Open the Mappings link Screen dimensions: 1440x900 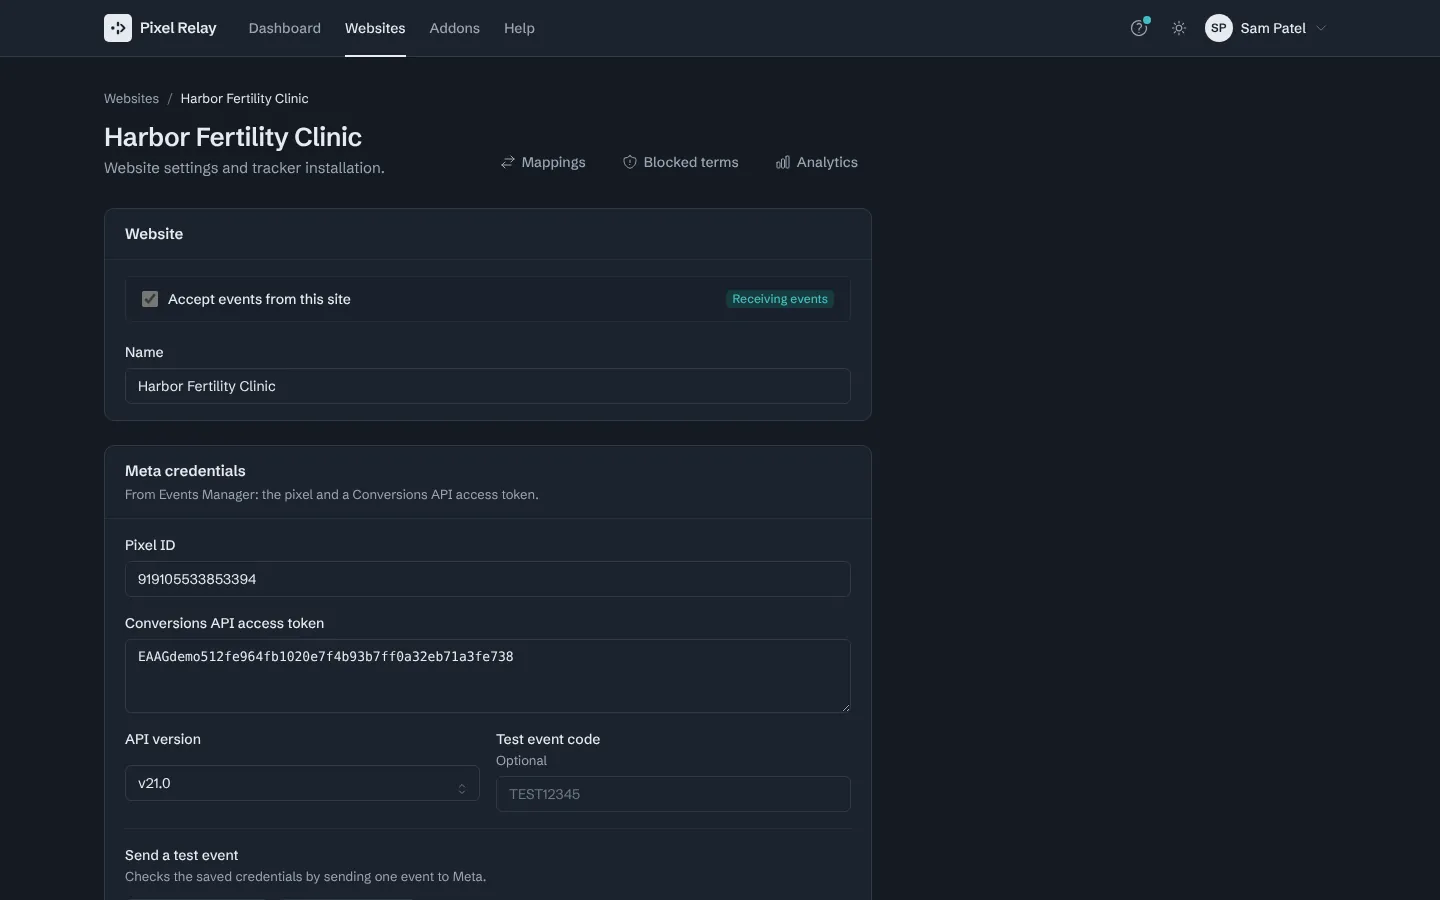click(x=544, y=162)
